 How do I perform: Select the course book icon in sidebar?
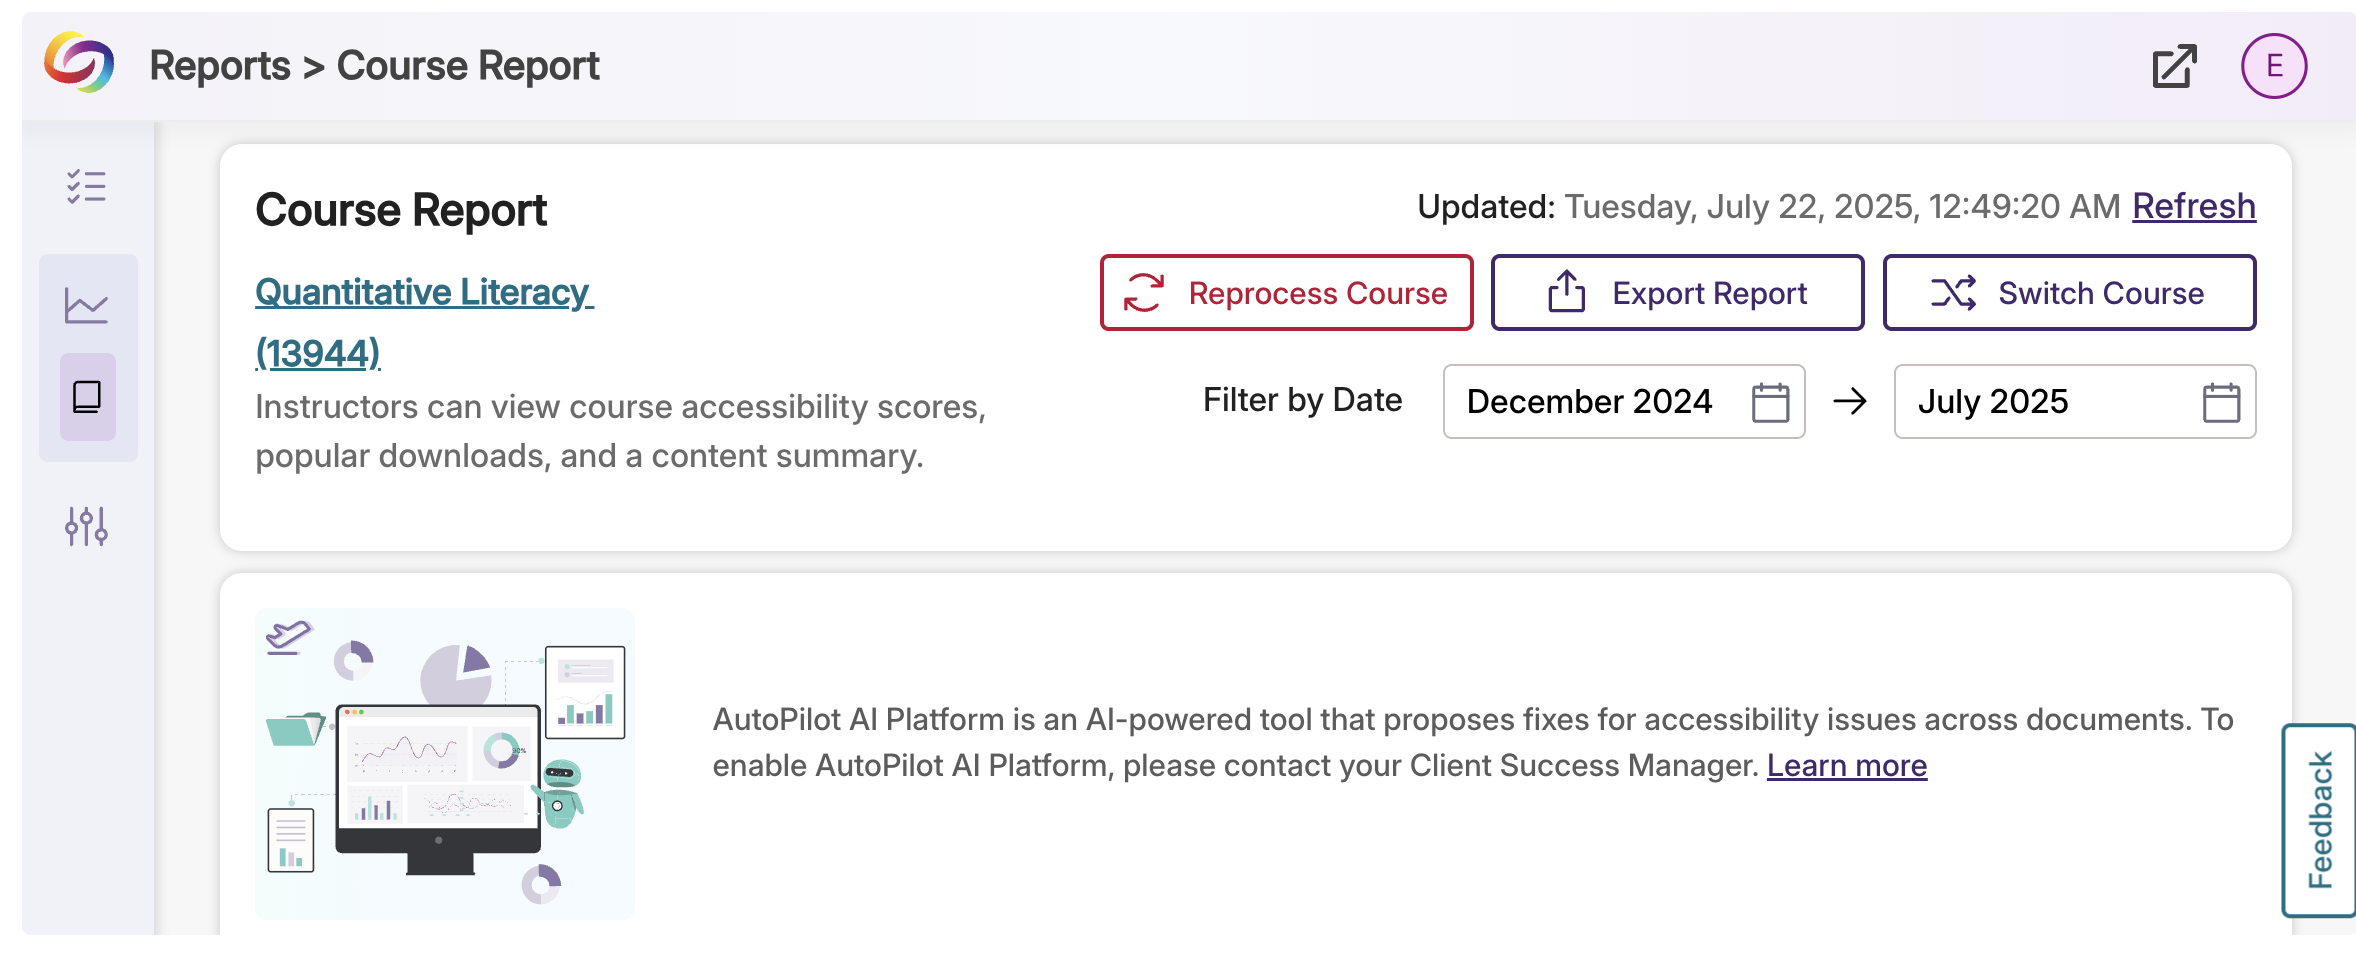[87, 397]
